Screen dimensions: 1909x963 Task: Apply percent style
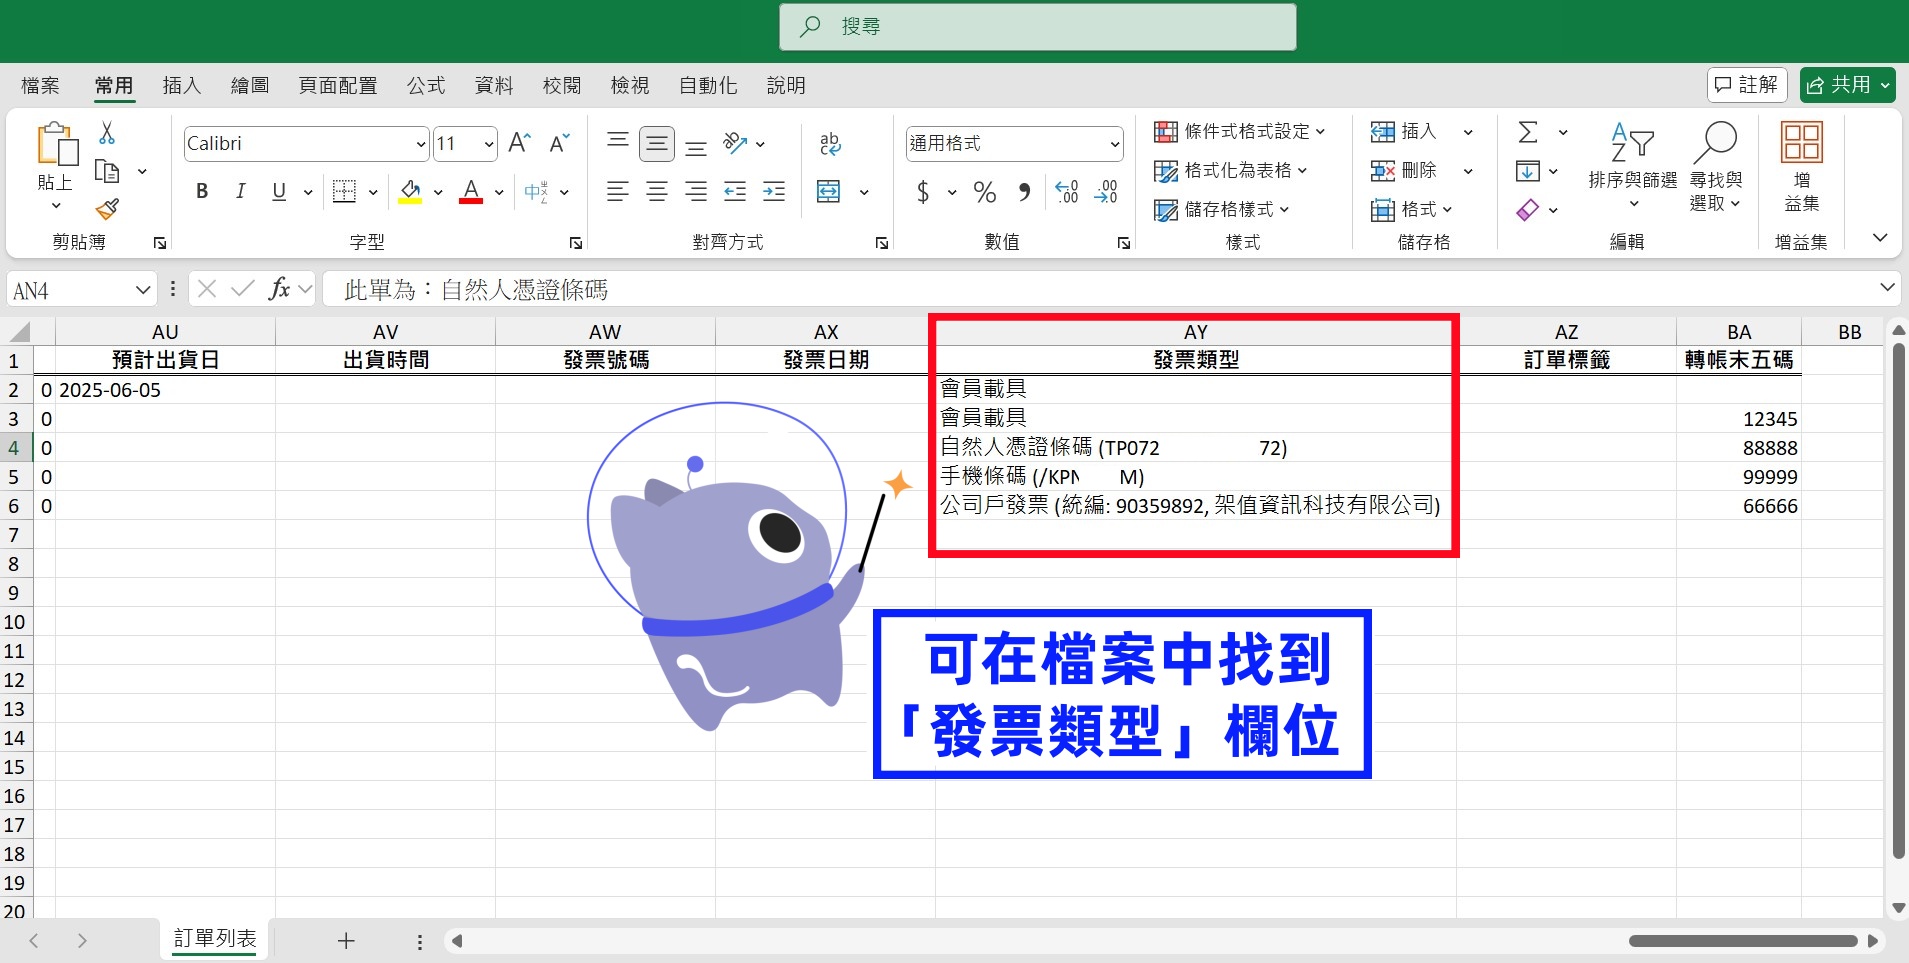[x=985, y=192]
